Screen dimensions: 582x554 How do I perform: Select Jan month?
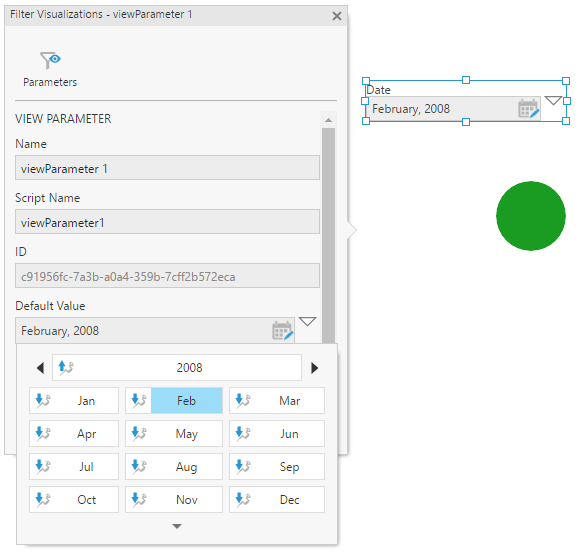(x=86, y=401)
